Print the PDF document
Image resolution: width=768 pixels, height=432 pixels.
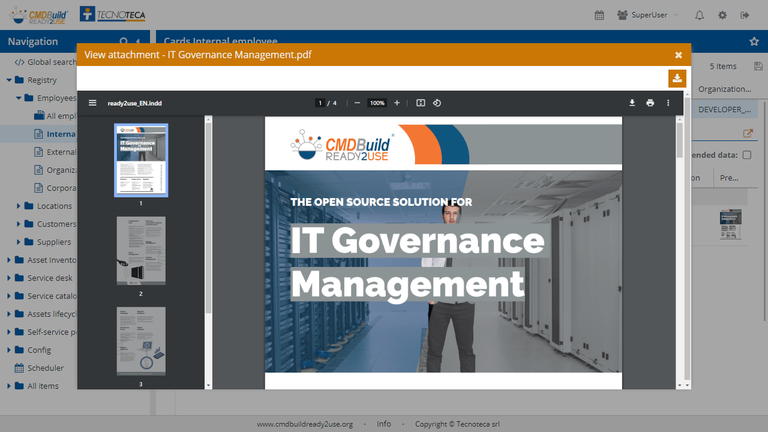click(x=650, y=103)
